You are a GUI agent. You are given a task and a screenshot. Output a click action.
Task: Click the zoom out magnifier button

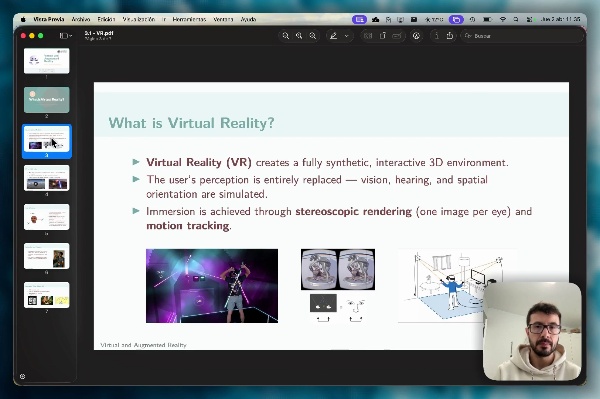[285, 36]
